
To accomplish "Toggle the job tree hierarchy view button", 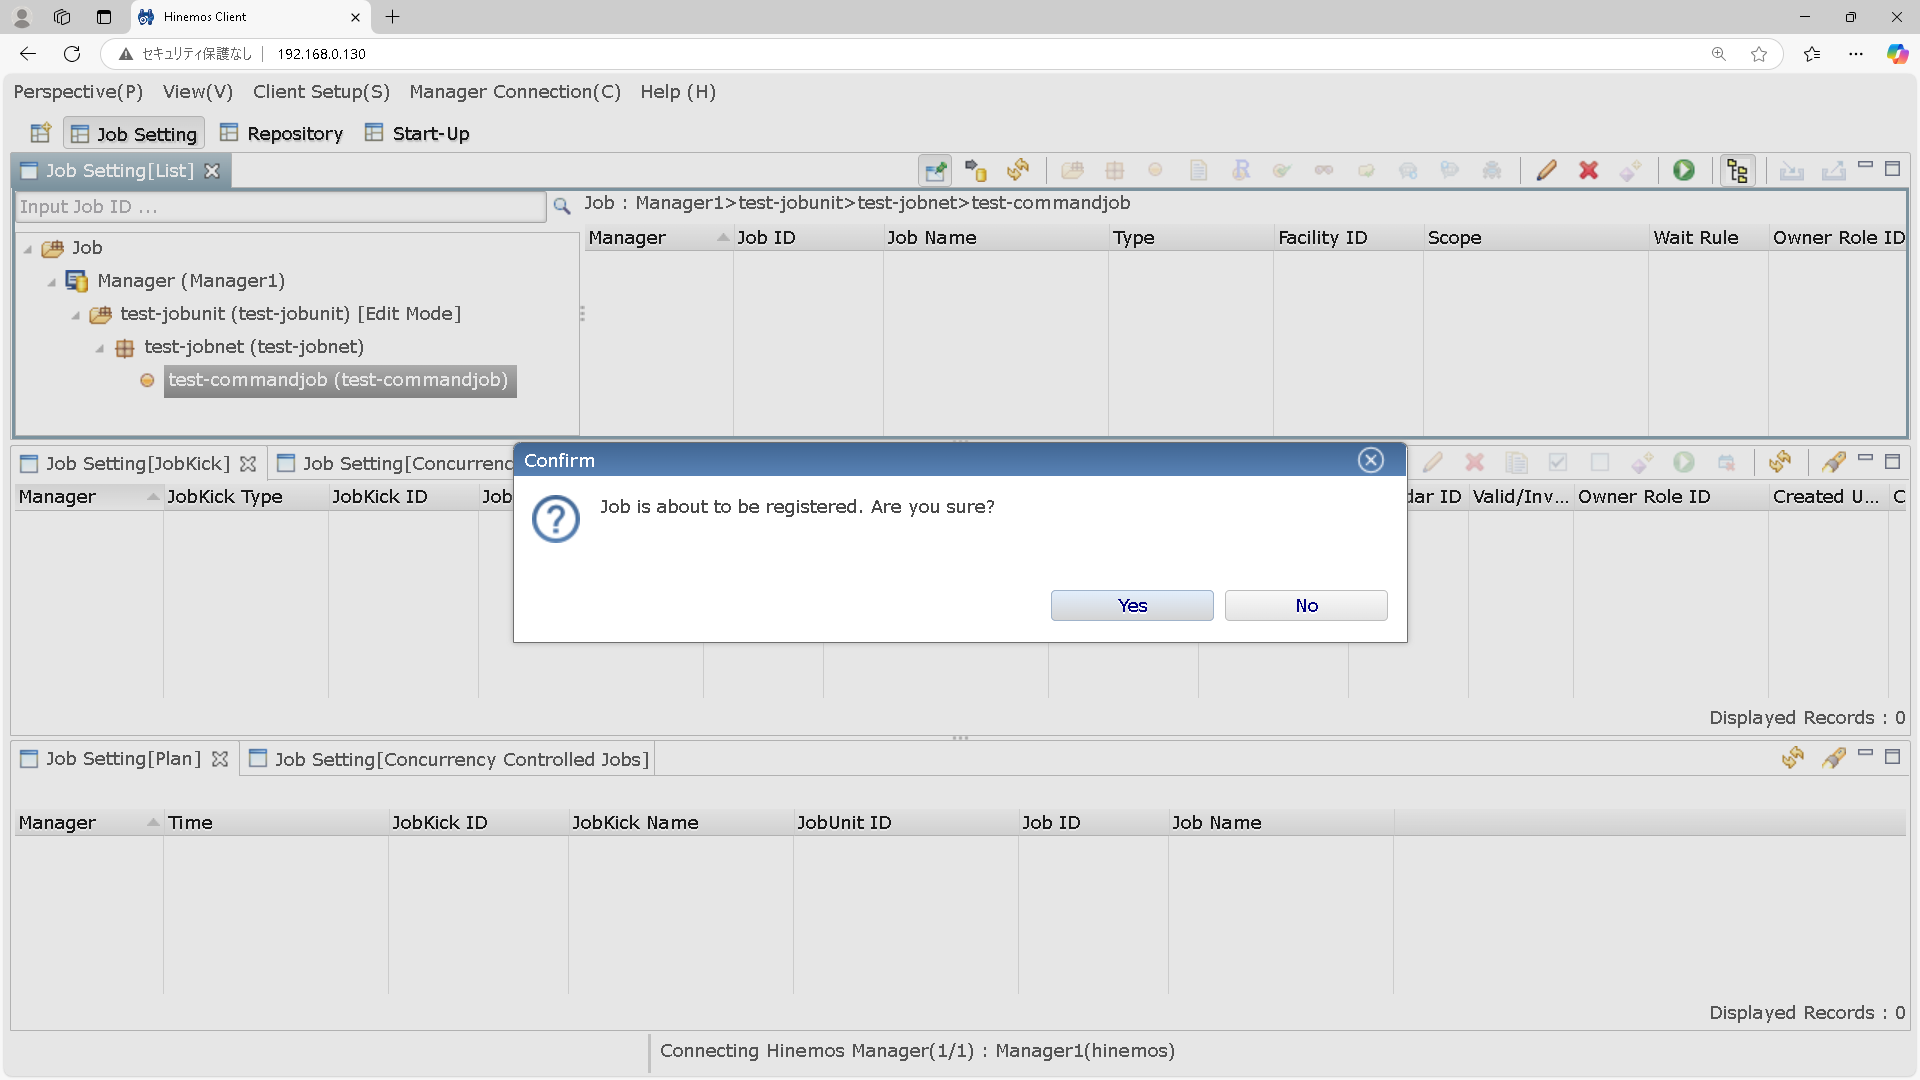I will click(x=1737, y=170).
